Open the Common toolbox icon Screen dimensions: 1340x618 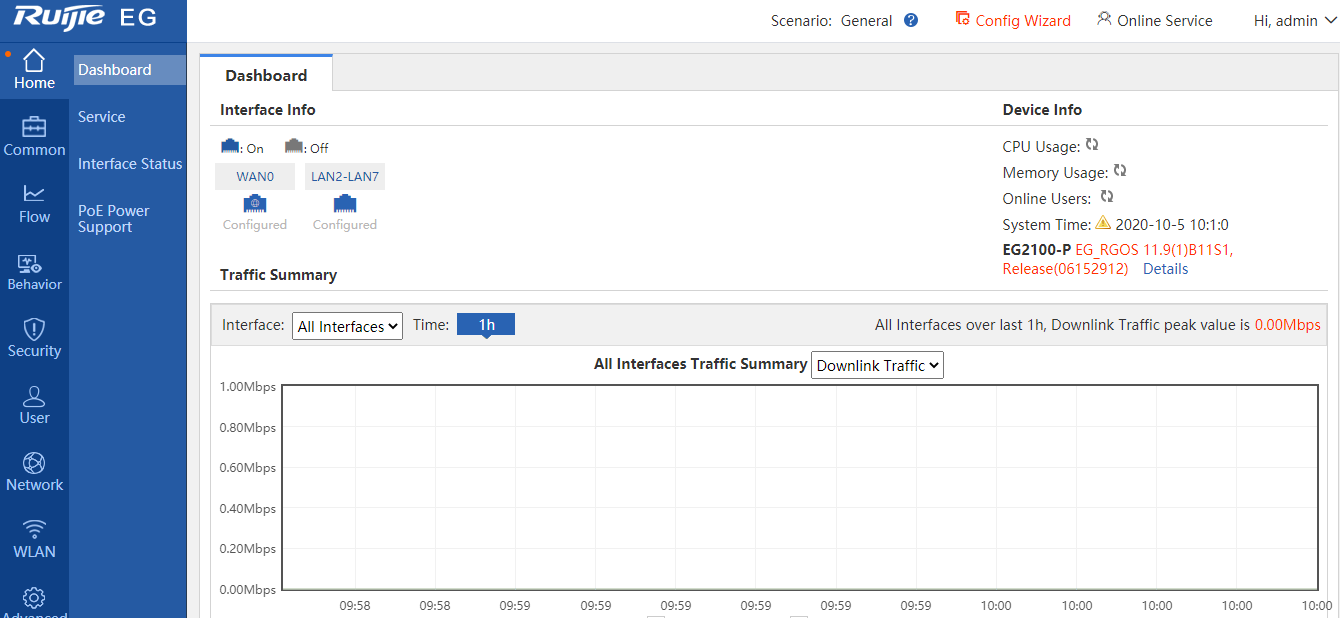34,127
